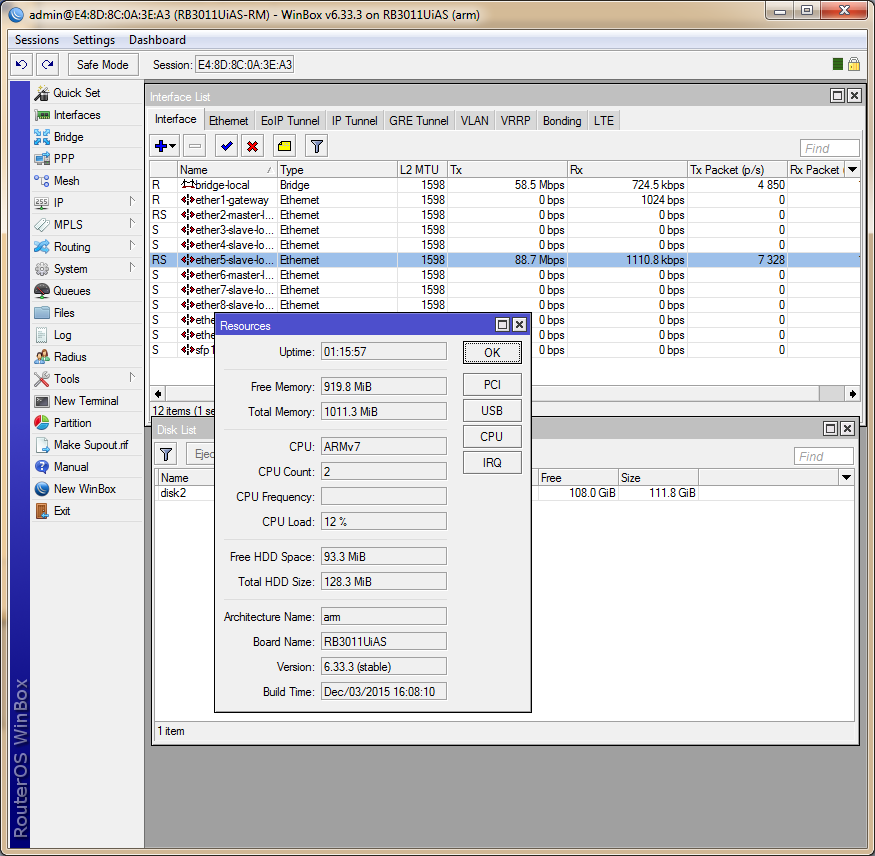Toggle the Safe Mode button
This screenshot has width=875, height=856.
pyautogui.click(x=103, y=64)
